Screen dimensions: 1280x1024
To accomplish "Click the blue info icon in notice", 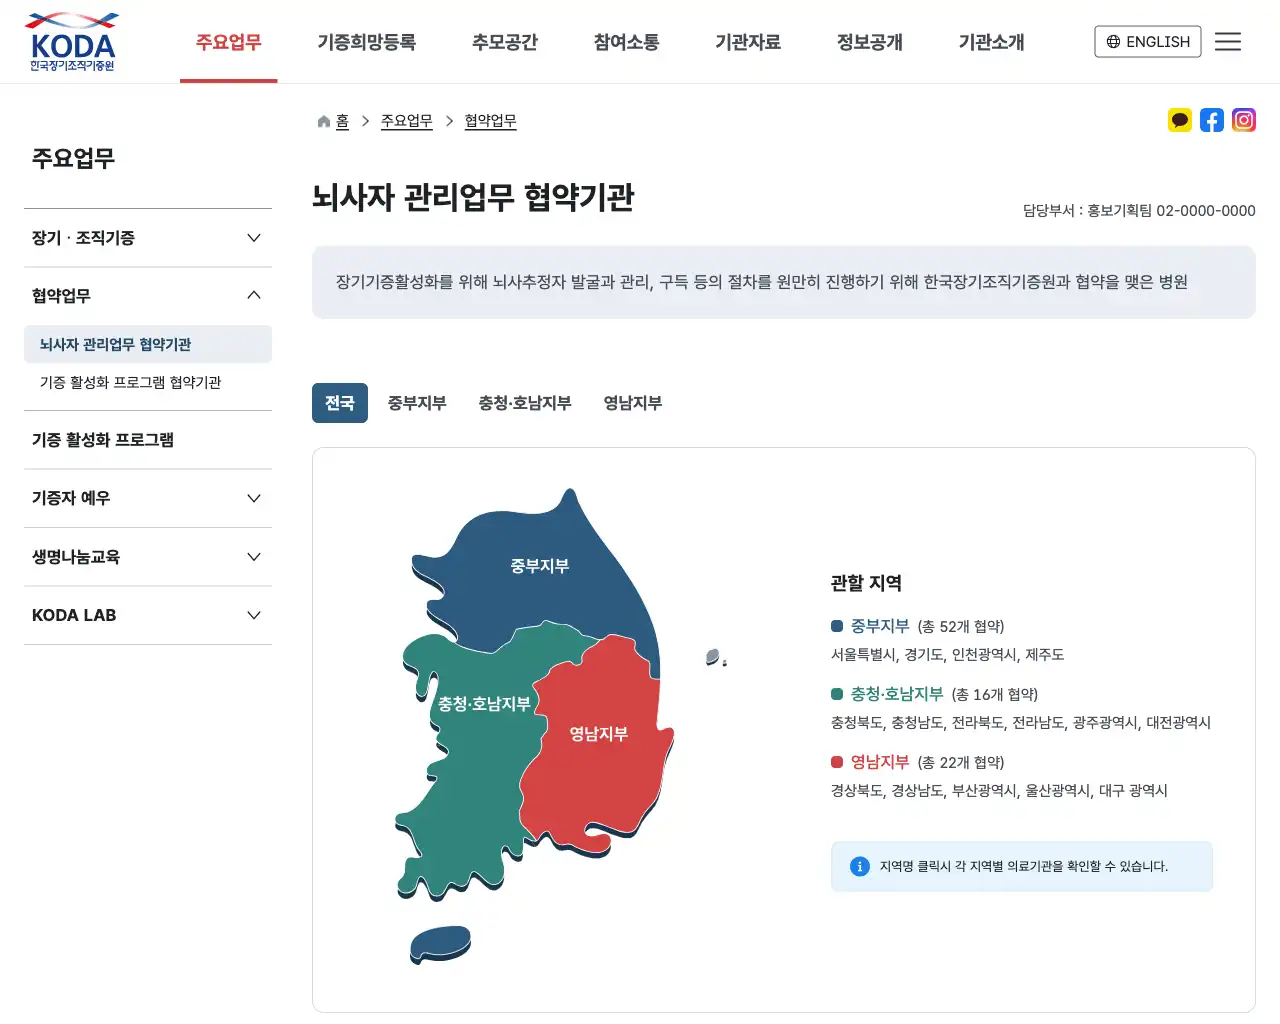I will pos(859,866).
